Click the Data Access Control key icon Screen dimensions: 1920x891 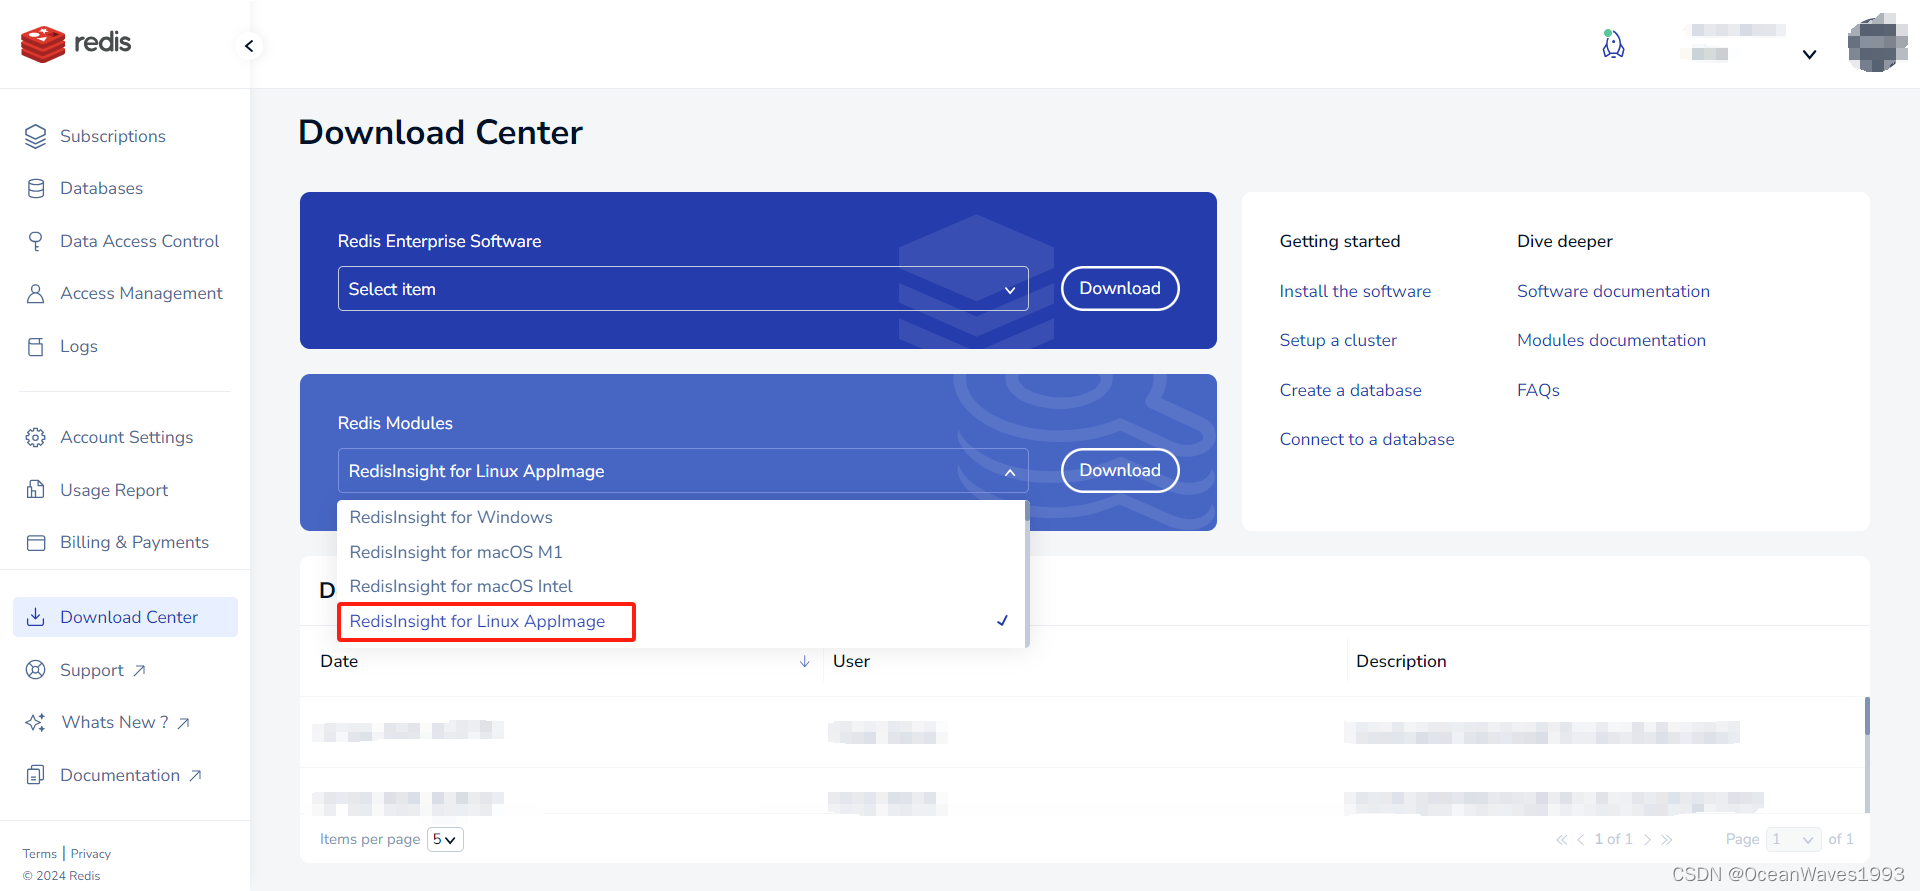(x=36, y=241)
